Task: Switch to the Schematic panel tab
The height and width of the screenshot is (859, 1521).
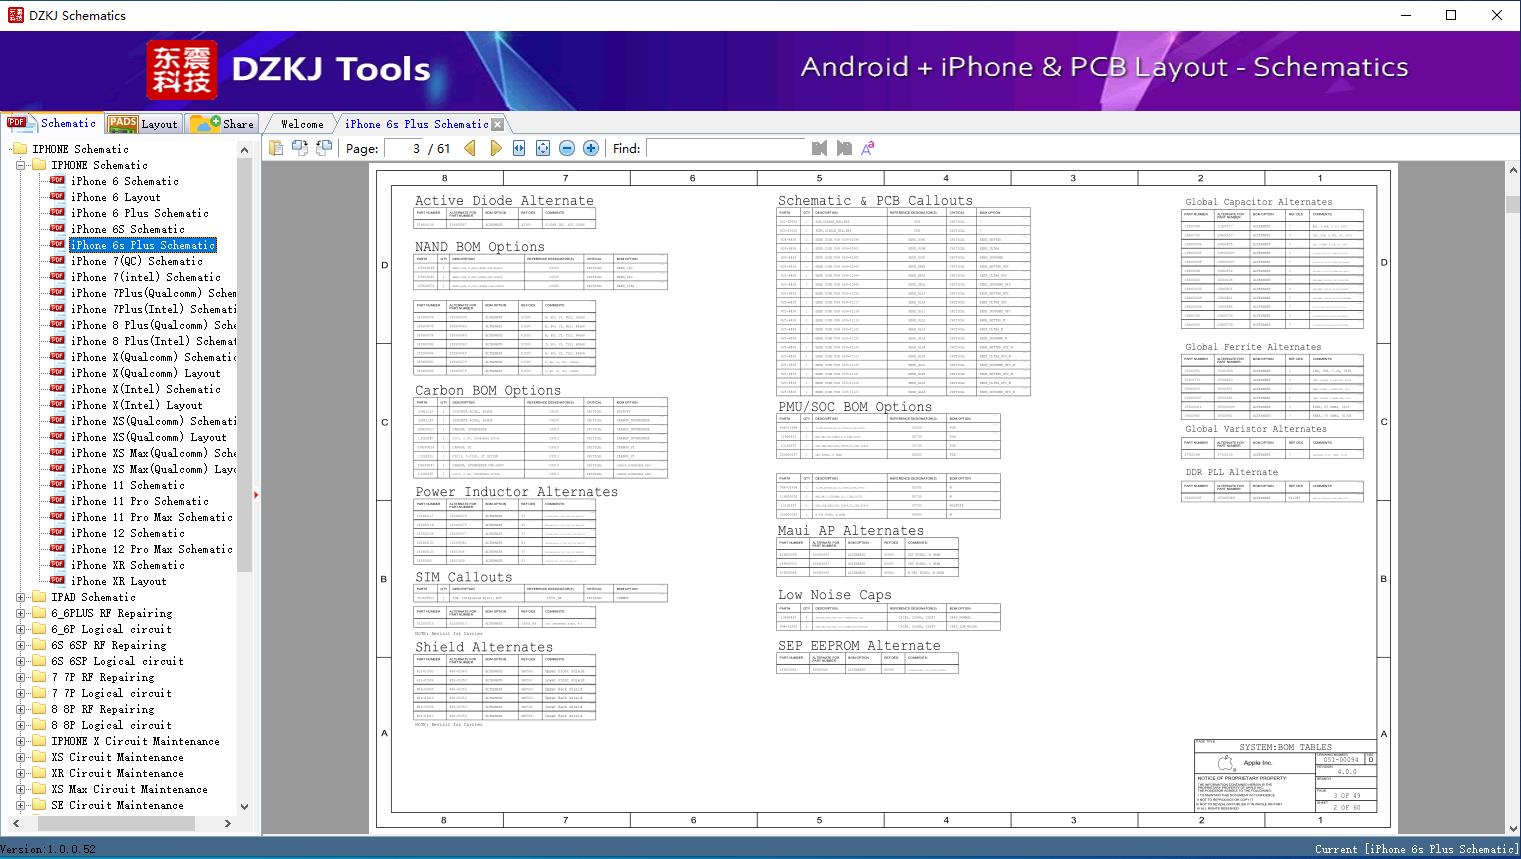Action: [52, 123]
